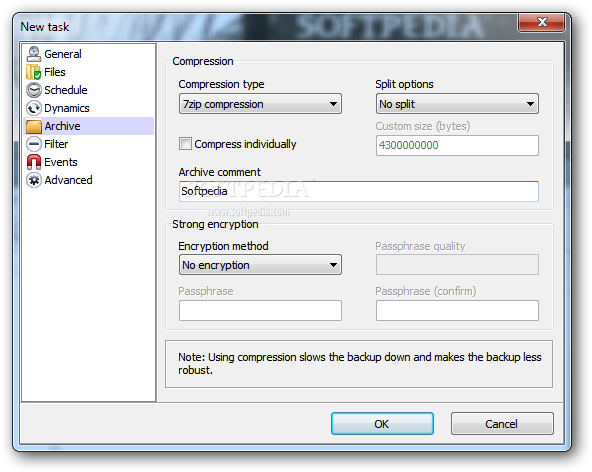Click the Strong encryption group label

pyautogui.click(x=215, y=224)
